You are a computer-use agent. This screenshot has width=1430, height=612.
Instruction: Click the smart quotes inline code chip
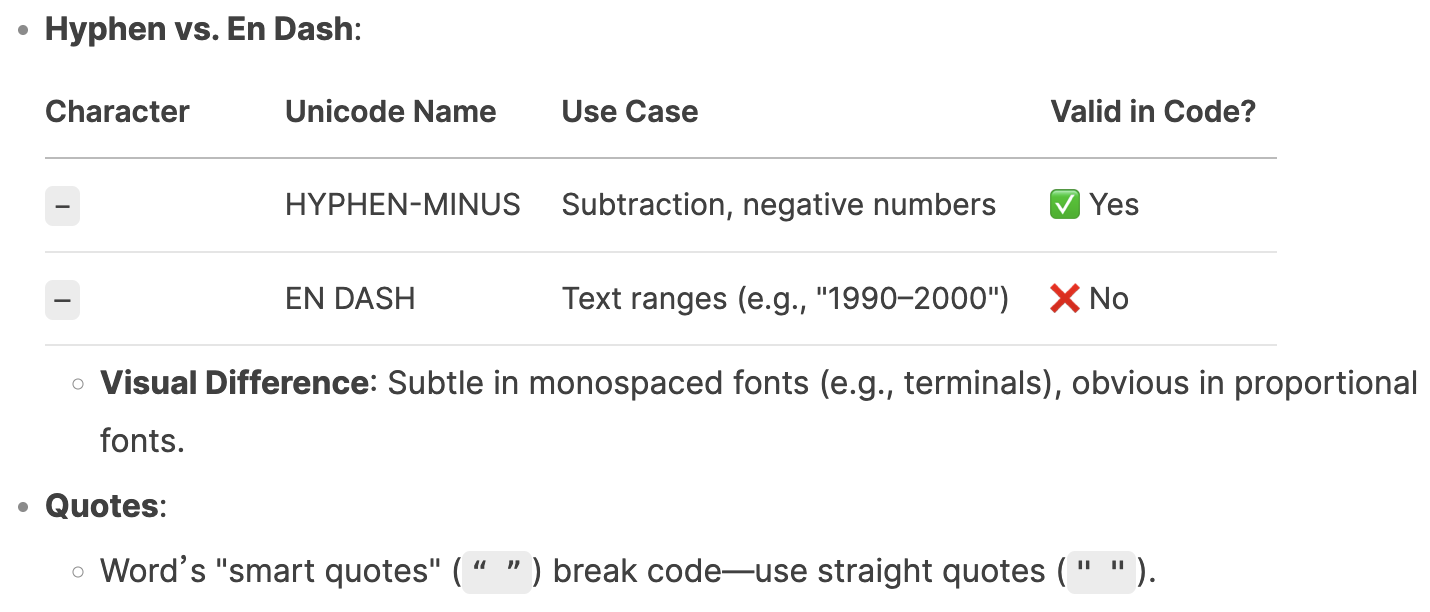coord(498,572)
